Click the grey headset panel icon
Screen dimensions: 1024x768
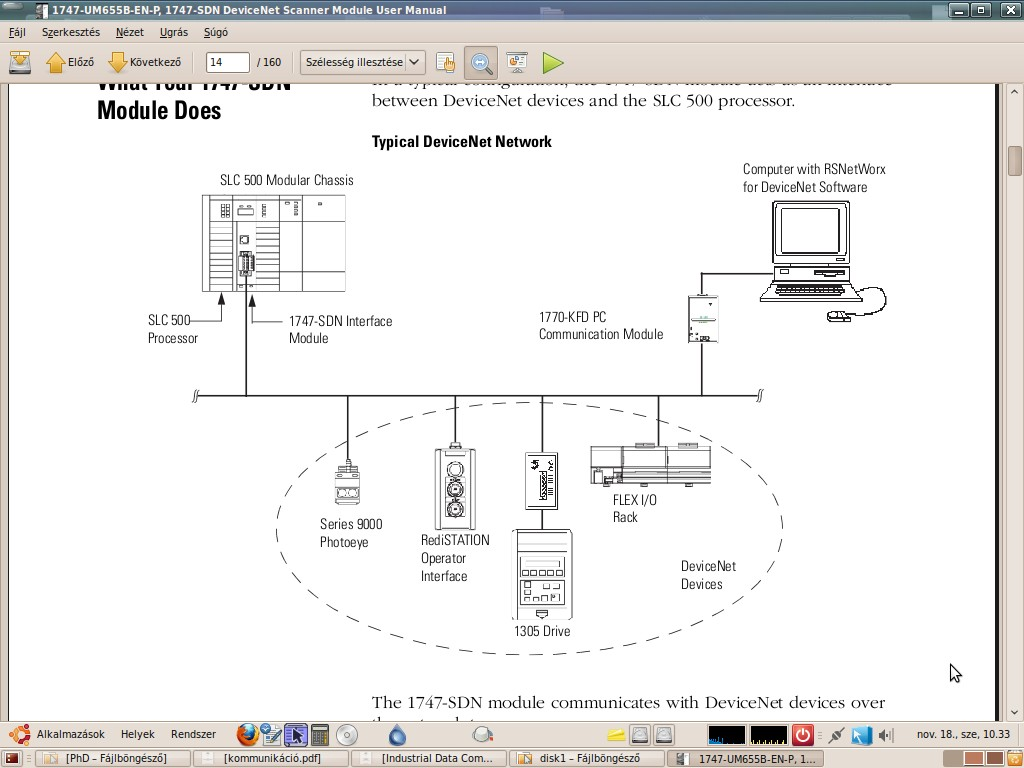coord(482,735)
